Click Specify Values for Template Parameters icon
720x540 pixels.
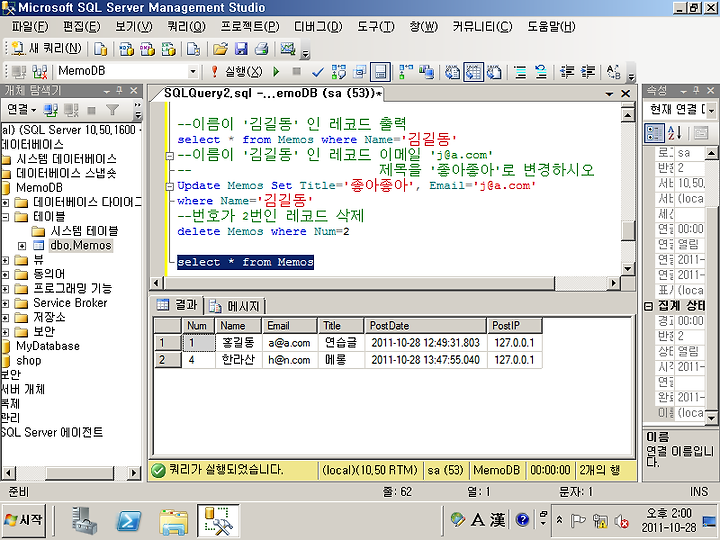(x=613, y=72)
